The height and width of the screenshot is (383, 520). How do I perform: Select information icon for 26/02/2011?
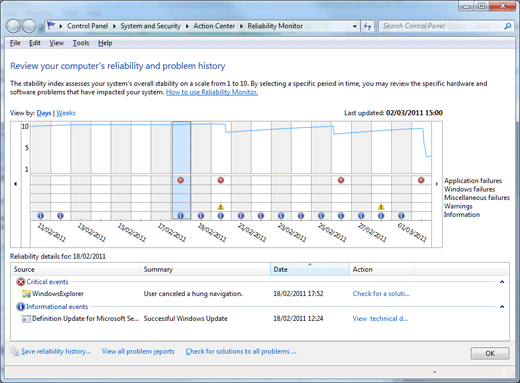click(341, 216)
